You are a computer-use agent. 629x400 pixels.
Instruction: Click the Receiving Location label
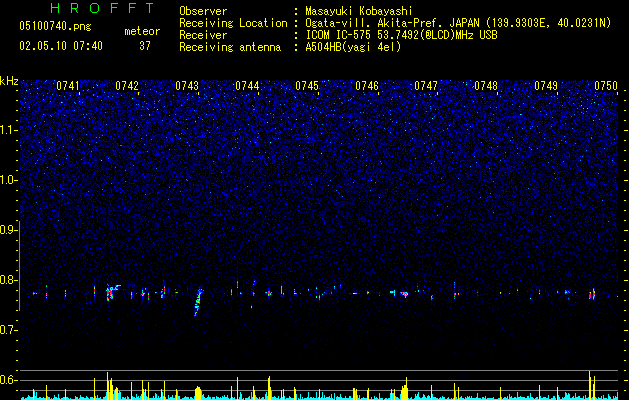(233, 23)
